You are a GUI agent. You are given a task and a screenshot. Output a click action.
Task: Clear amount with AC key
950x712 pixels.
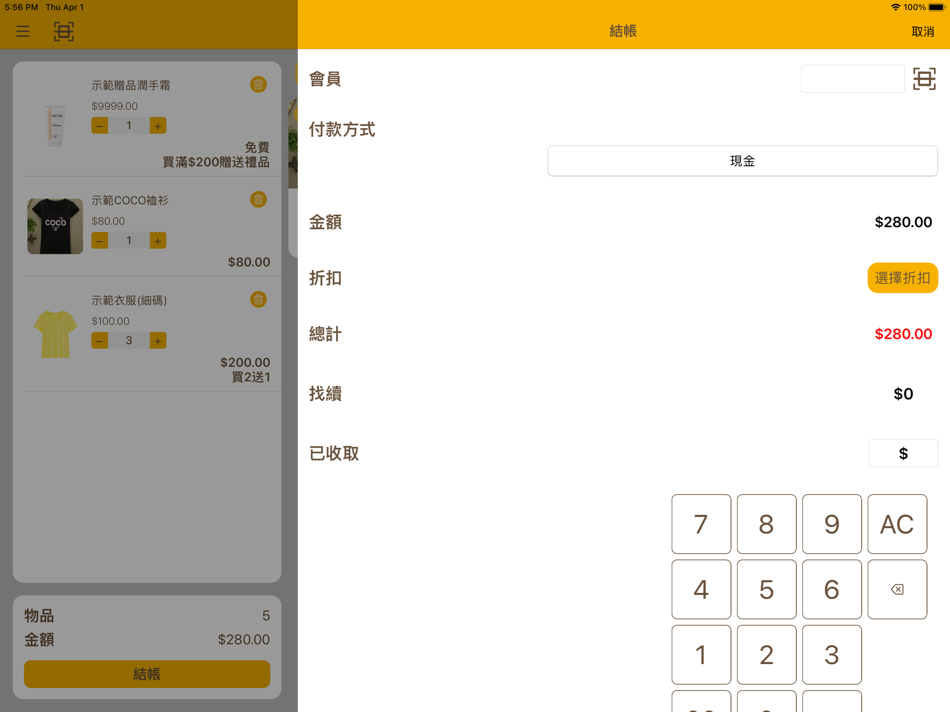click(897, 524)
